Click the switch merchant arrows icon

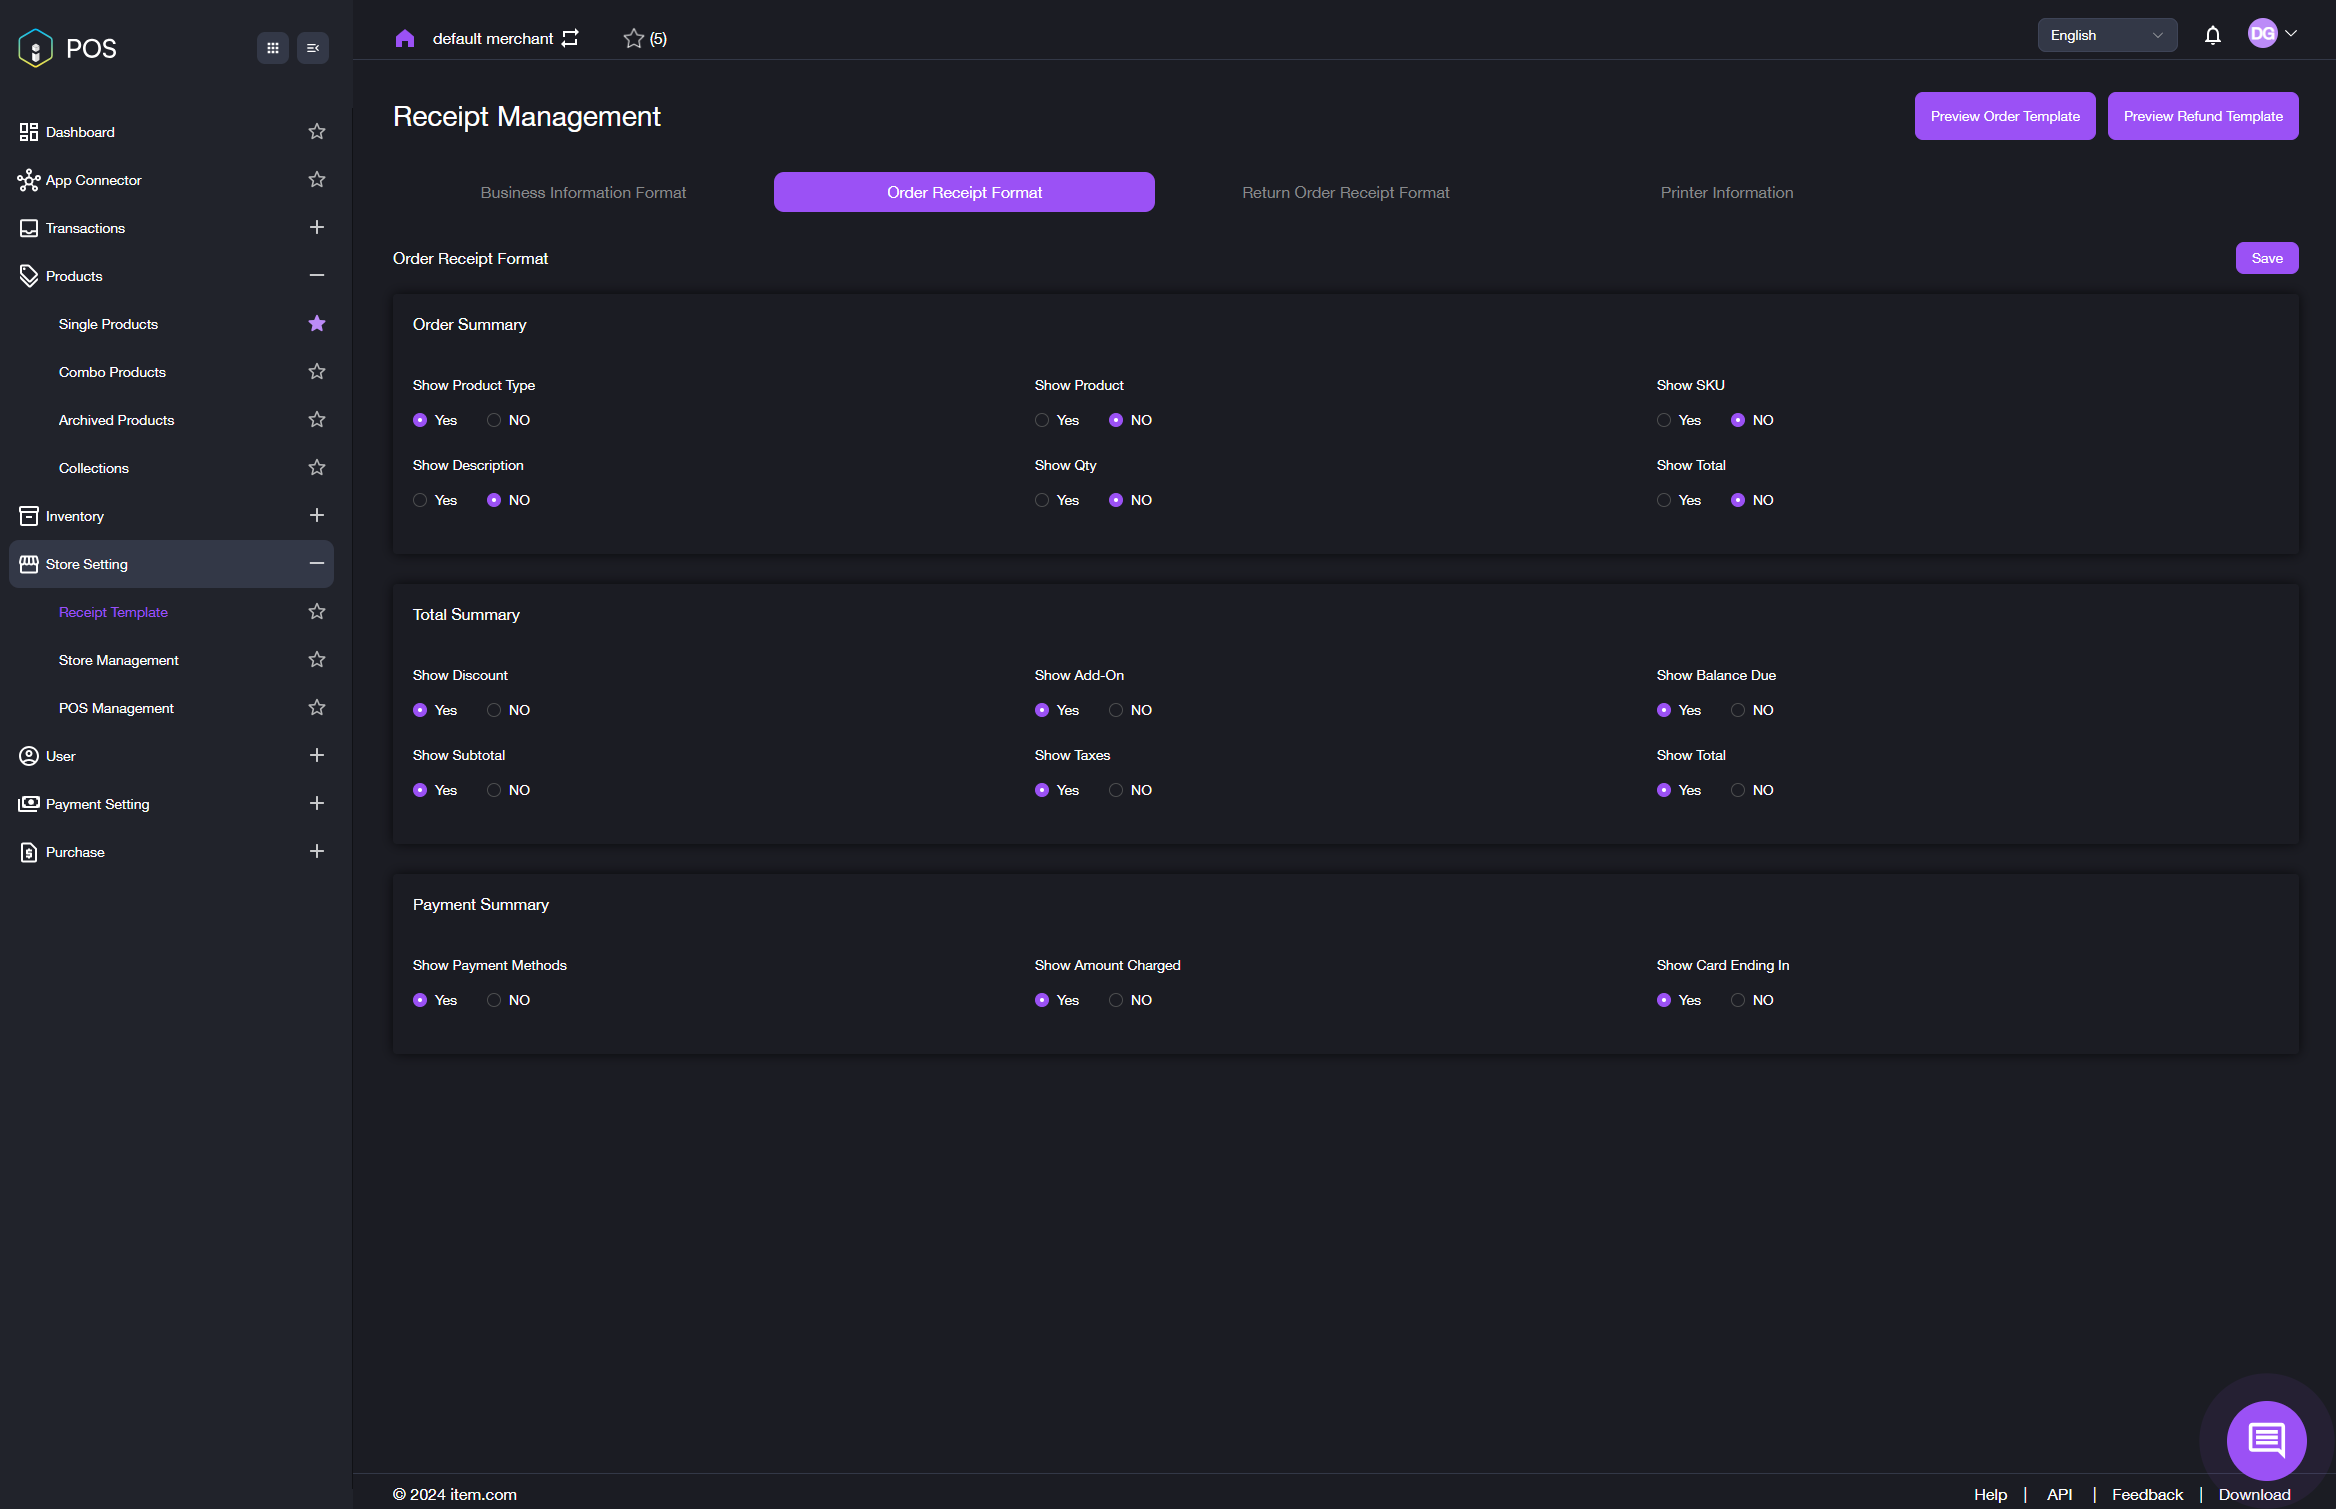tap(570, 38)
